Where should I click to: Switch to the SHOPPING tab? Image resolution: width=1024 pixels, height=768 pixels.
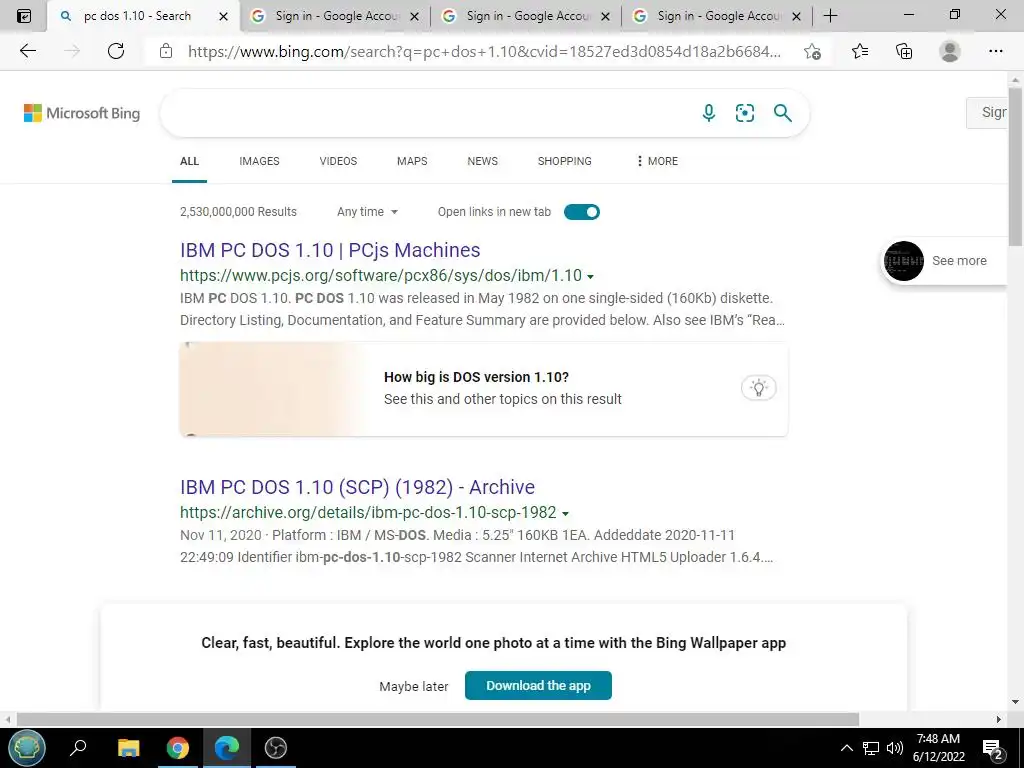(x=565, y=161)
